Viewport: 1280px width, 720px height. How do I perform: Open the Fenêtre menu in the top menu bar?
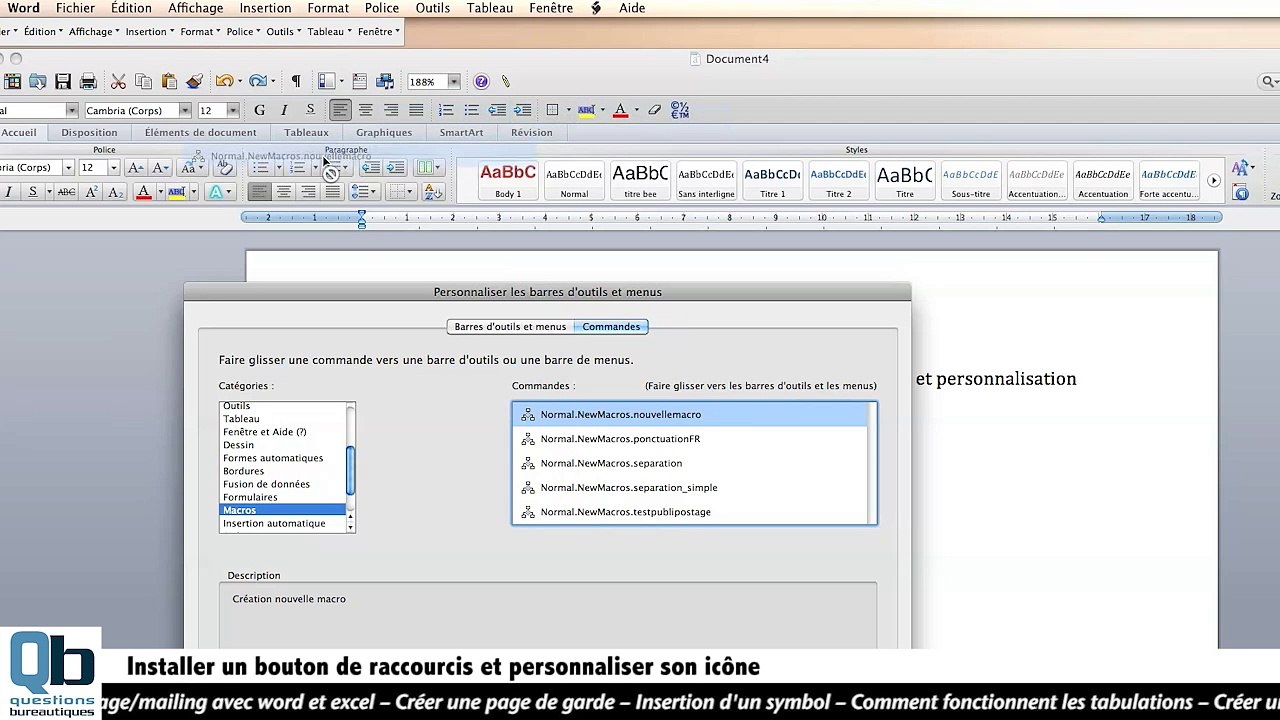(x=550, y=8)
